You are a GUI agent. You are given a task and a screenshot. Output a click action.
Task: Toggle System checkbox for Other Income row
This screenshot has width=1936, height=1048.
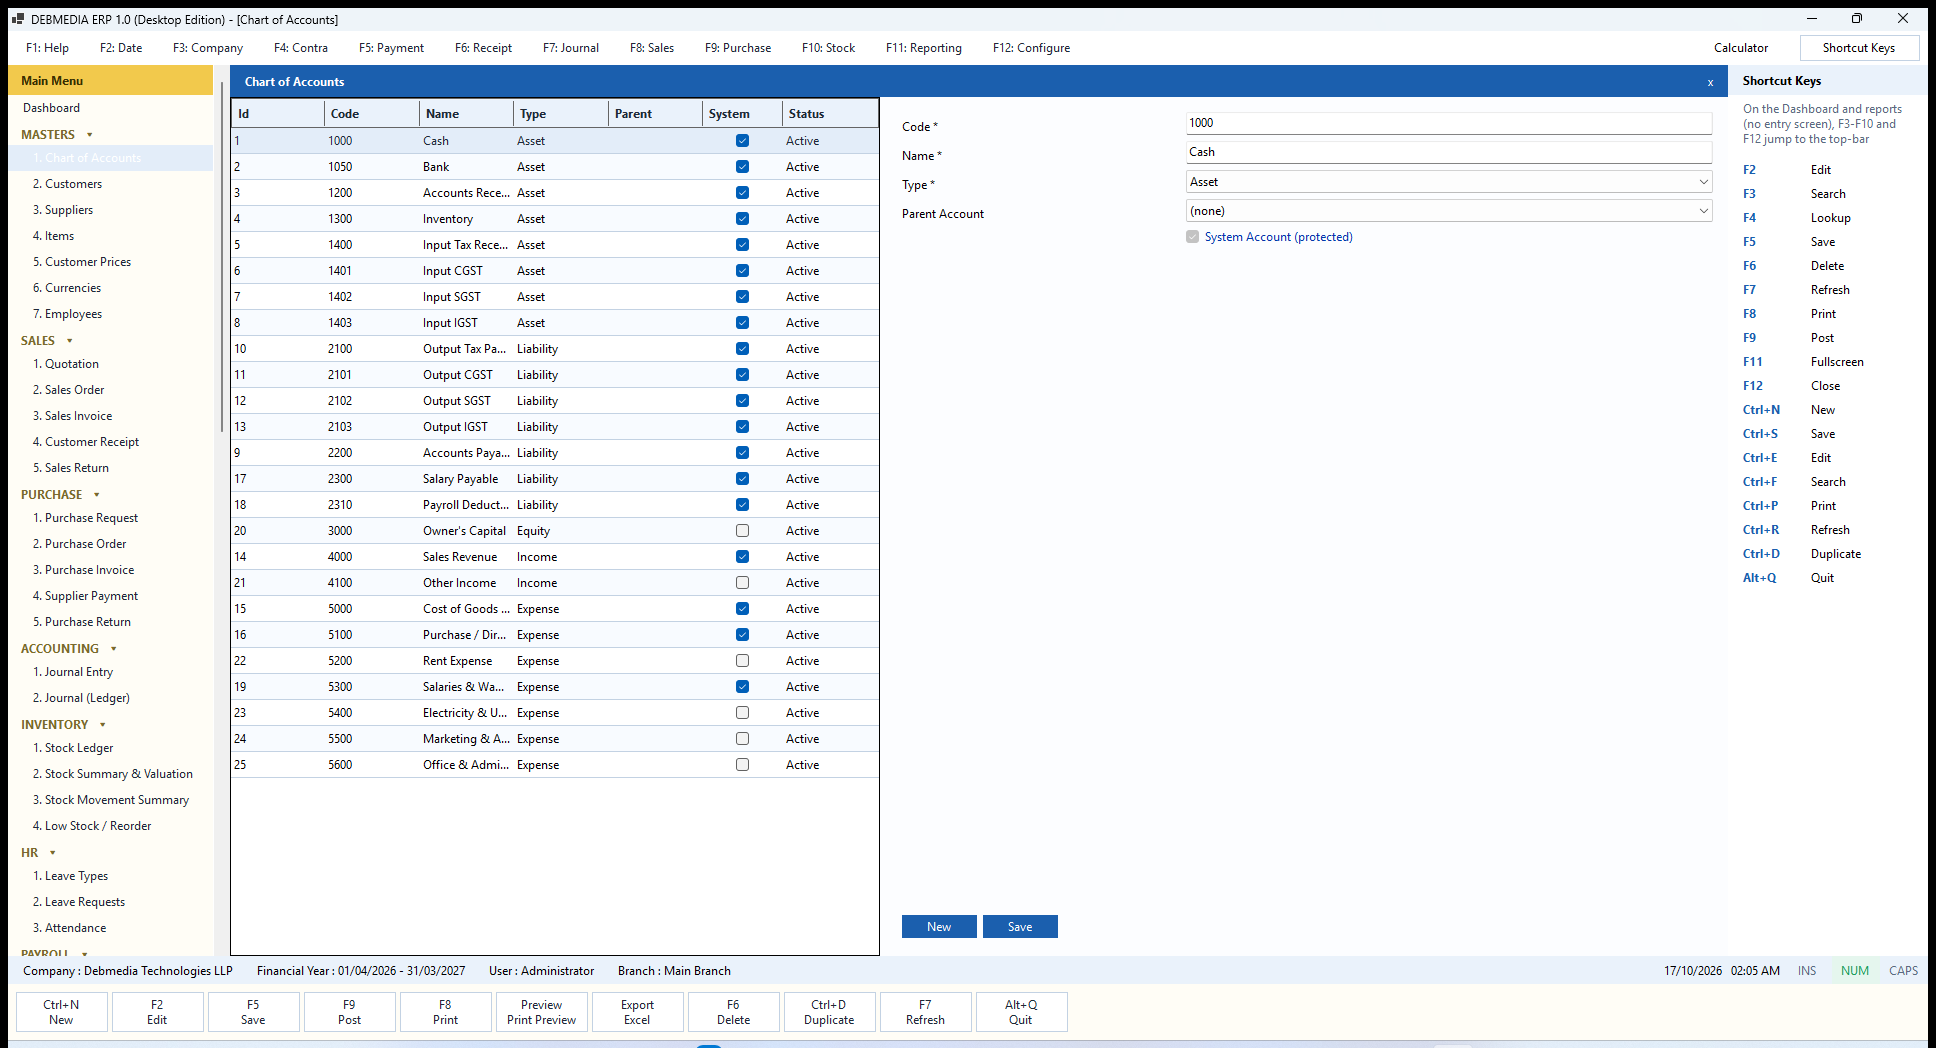[x=742, y=583]
